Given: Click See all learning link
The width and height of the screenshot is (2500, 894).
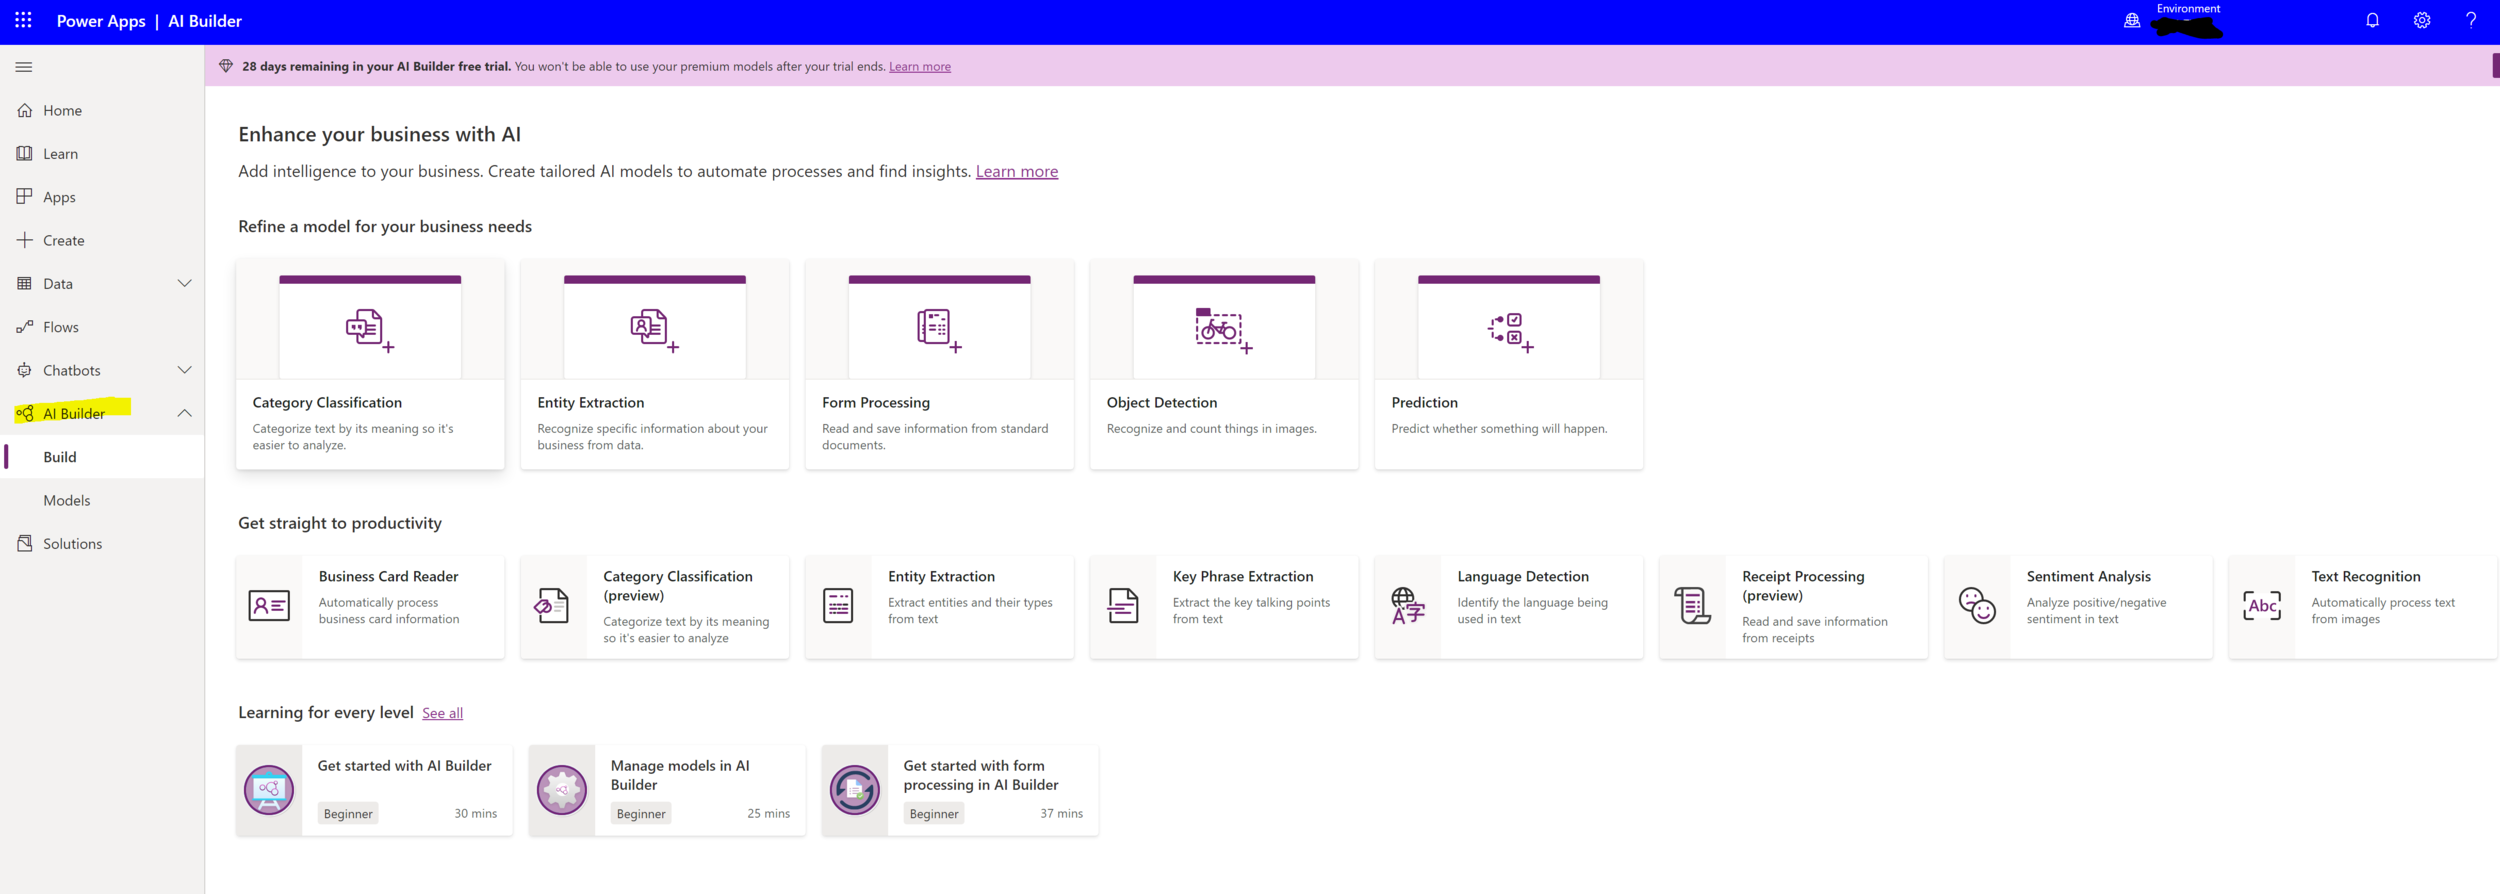Looking at the screenshot, I should [442, 713].
